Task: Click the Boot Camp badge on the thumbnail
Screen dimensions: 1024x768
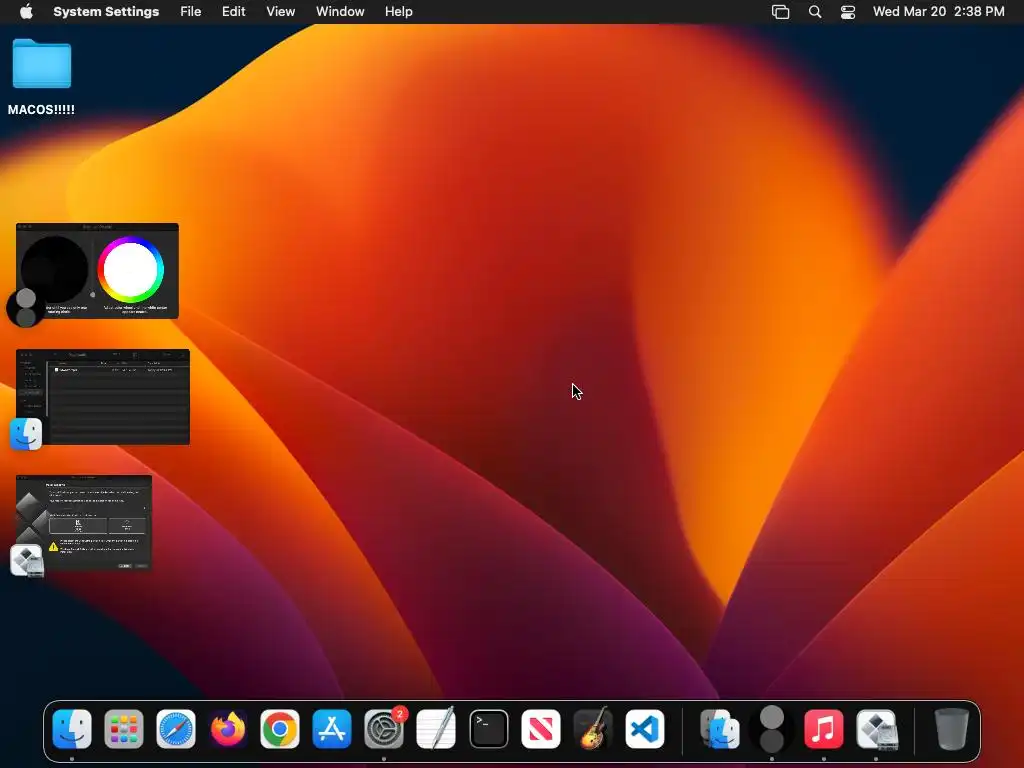Action: point(27,560)
